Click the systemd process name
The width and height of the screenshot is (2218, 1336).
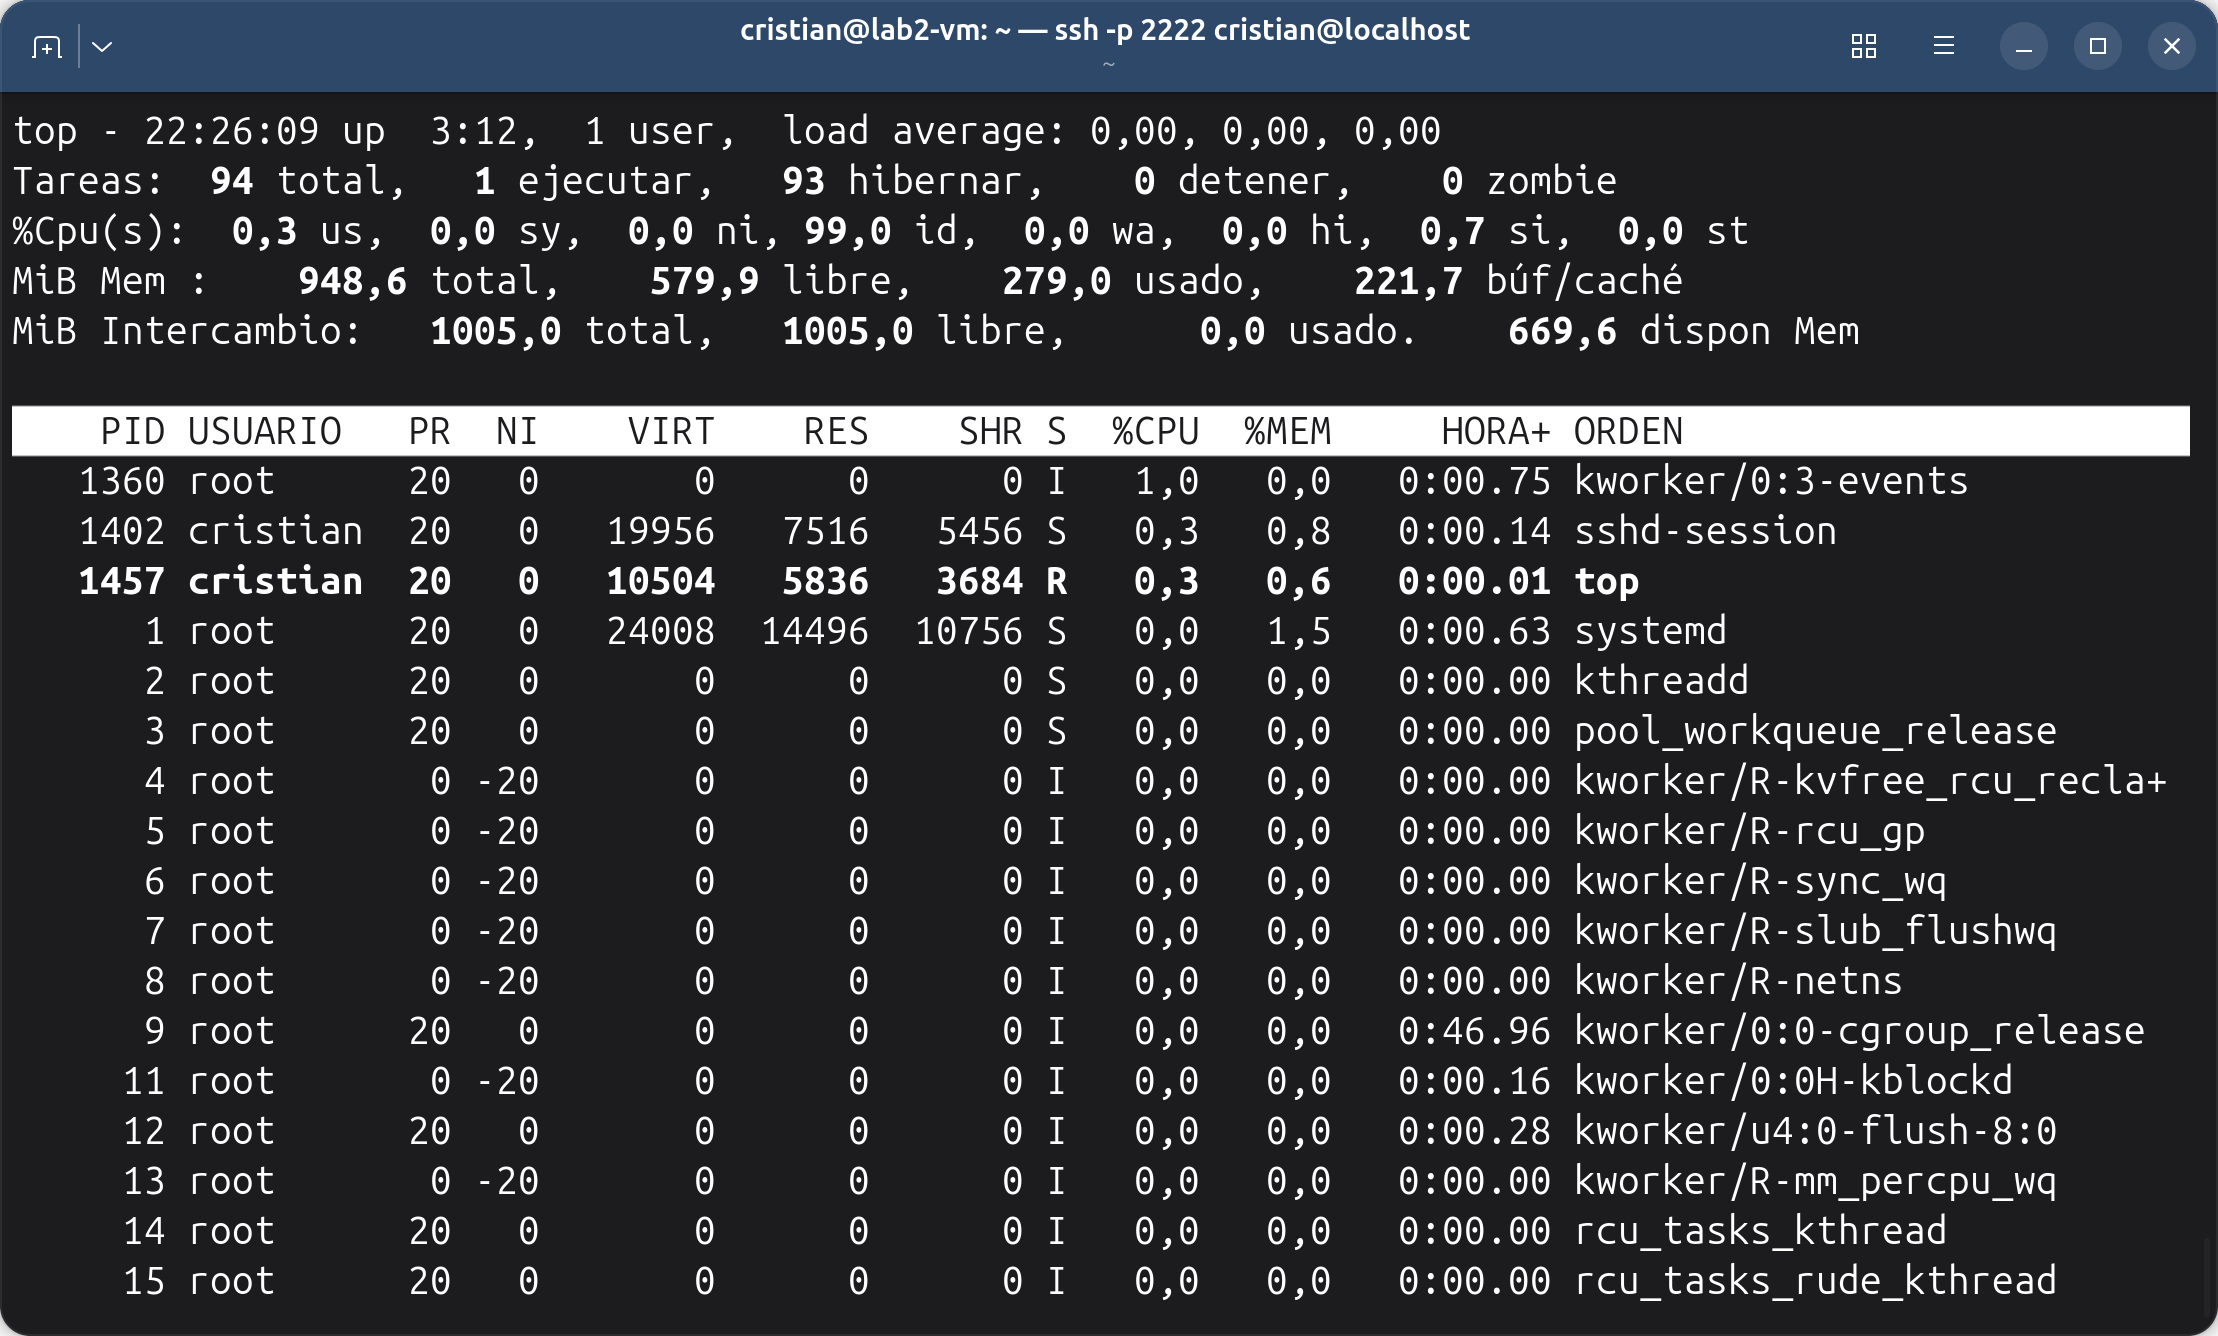pos(1650,631)
